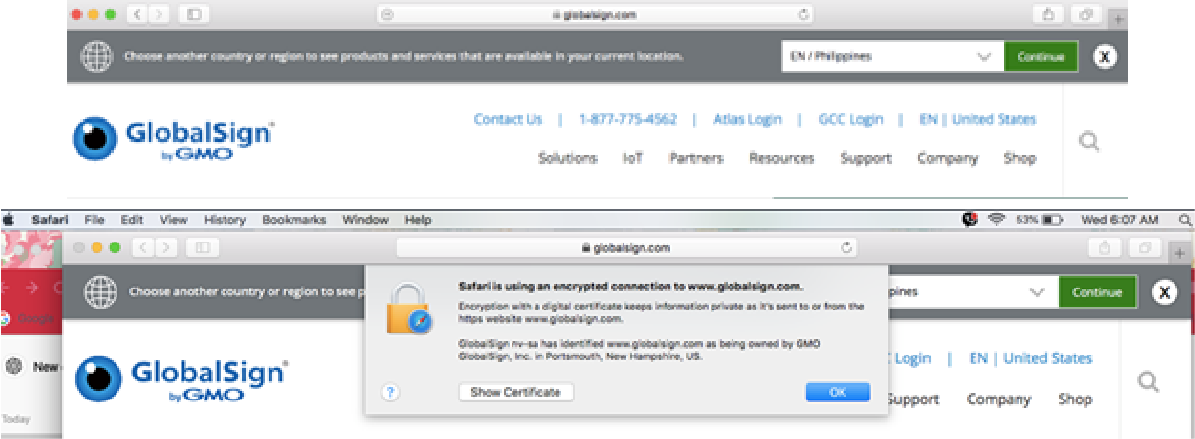Open the Bookmarks menu
Viewport: 1195px width, 439px height.
pos(295,219)
